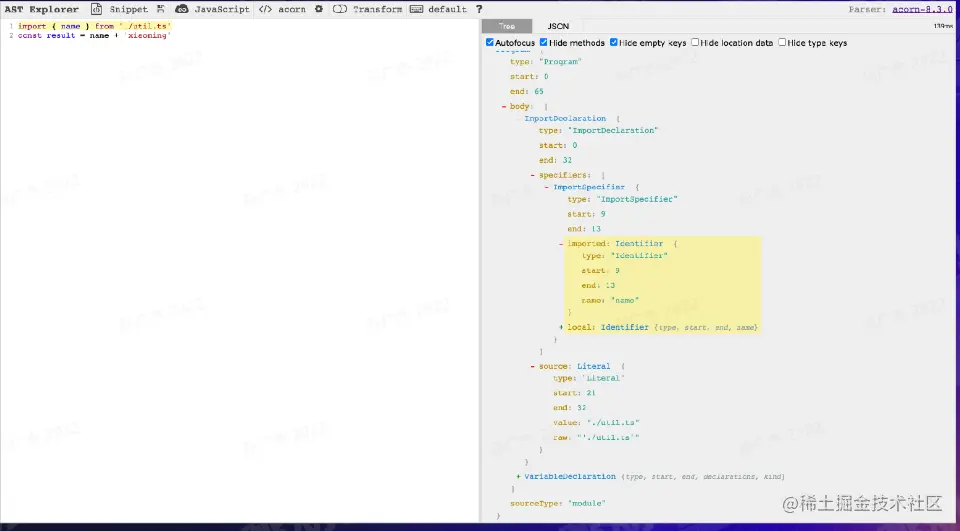Click the raw "'./util.ts'" entry
The width and height of the screenshot is (960, 531).
point(596,437)
